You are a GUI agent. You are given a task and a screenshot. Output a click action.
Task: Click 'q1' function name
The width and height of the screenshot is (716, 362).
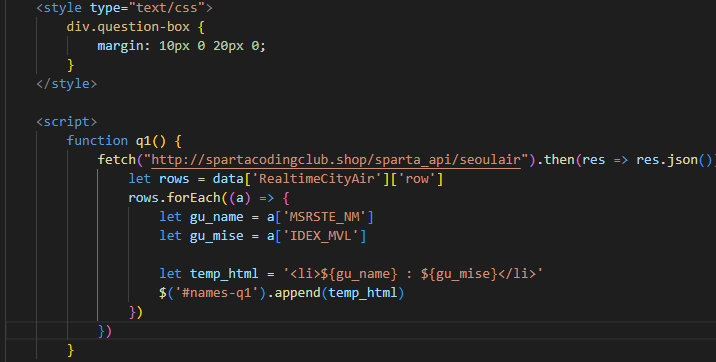pyautogui.click(x=143, y=141)
